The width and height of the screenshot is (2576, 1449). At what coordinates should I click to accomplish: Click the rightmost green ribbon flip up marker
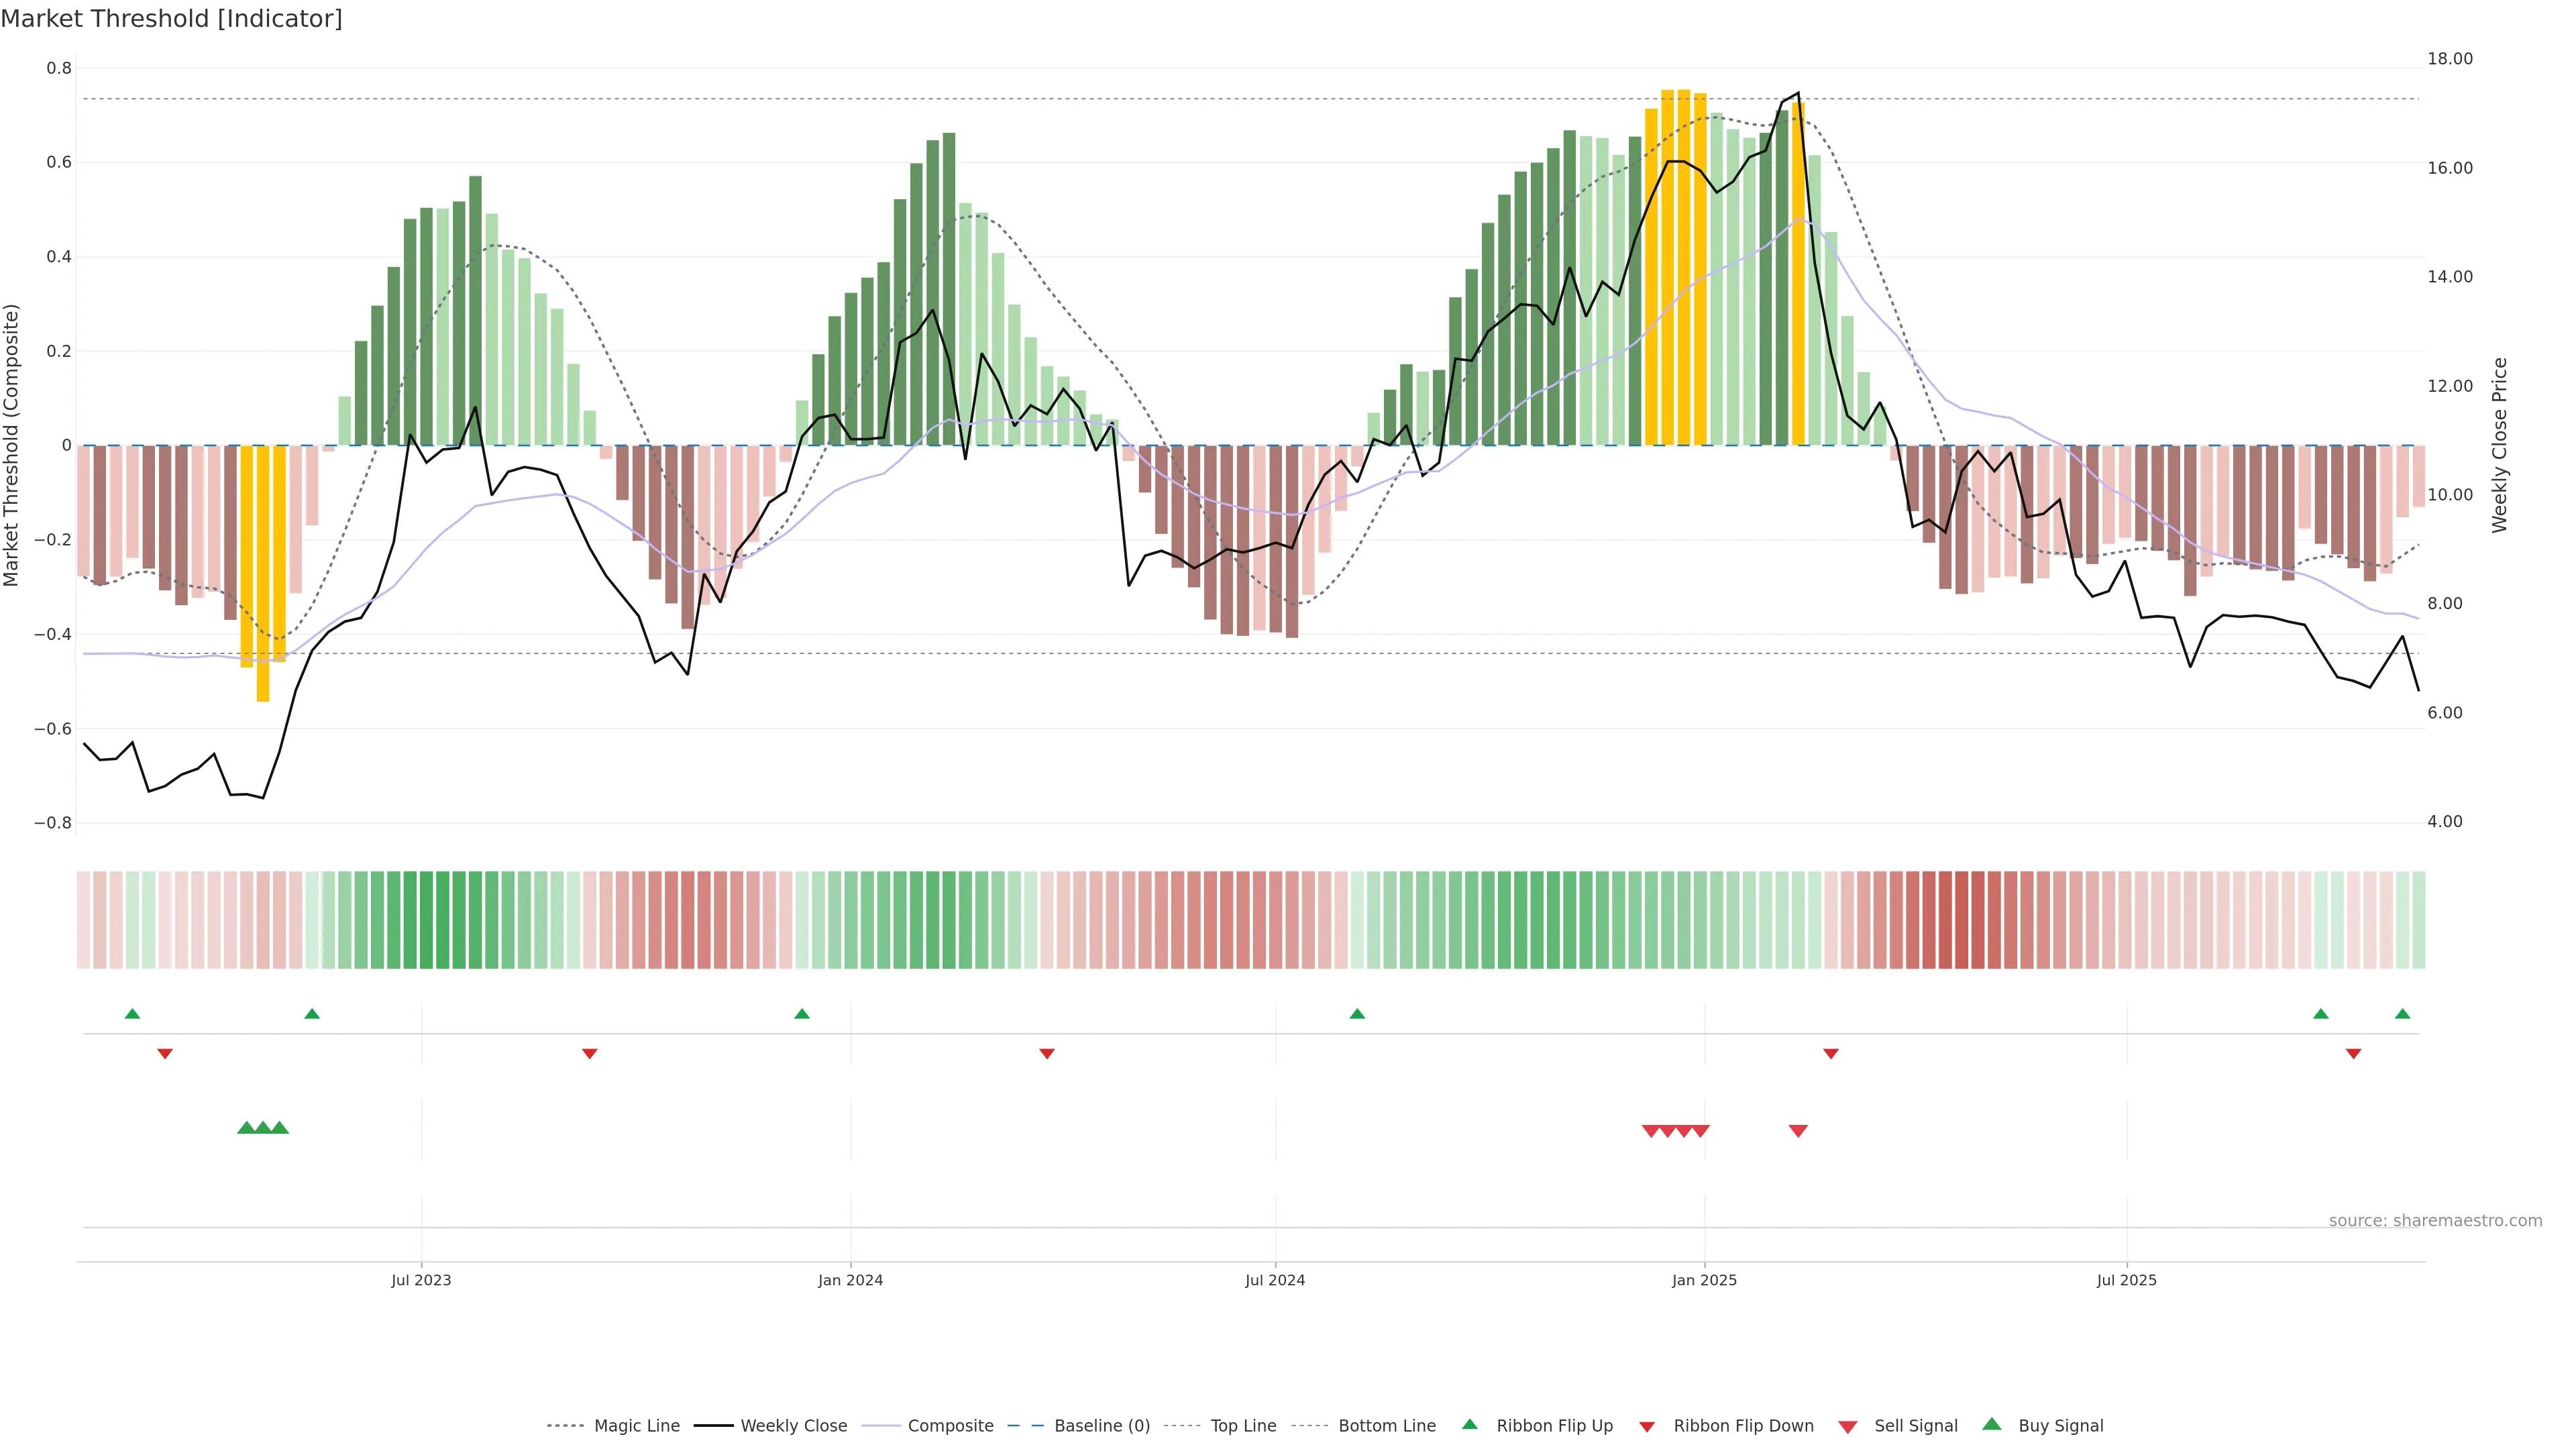pos(2402,1014)
